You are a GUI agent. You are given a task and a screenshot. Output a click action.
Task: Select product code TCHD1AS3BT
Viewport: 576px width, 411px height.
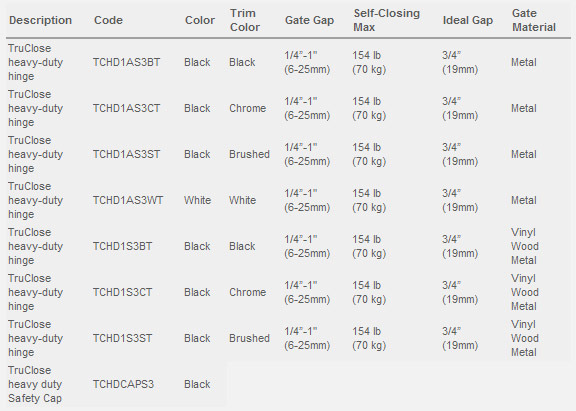126,62
